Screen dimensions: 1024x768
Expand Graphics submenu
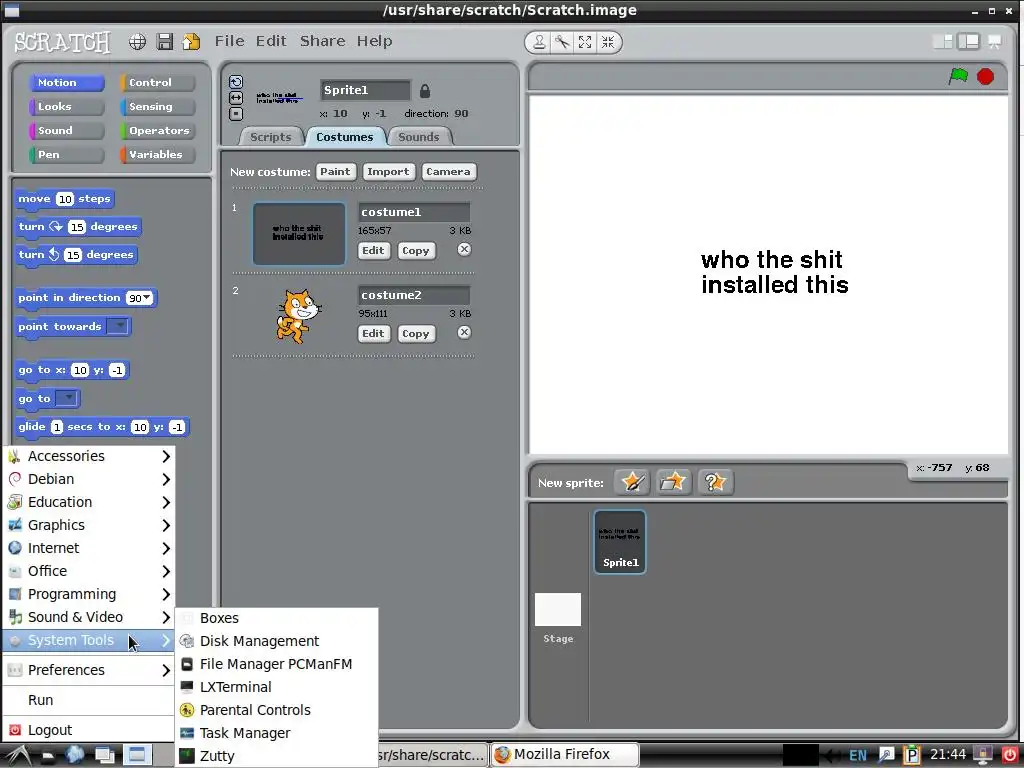pos(88,525)
